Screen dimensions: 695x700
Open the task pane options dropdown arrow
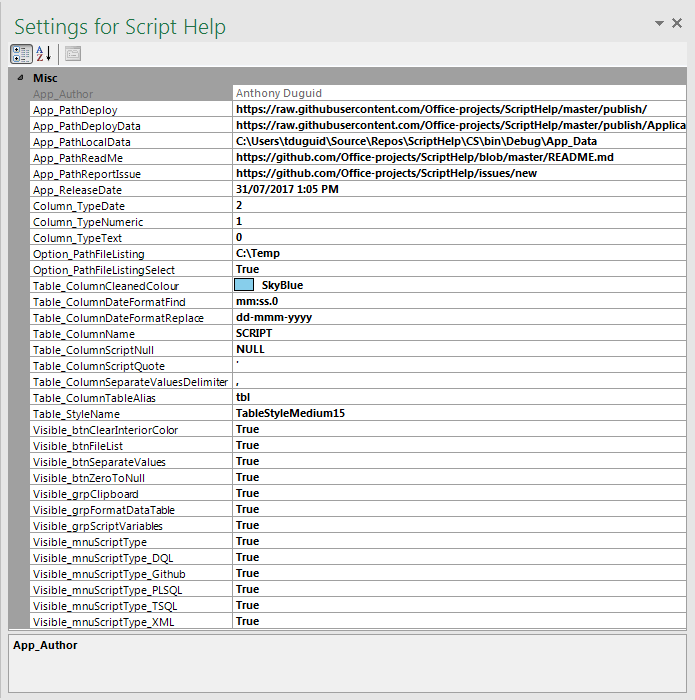point(659,23)
